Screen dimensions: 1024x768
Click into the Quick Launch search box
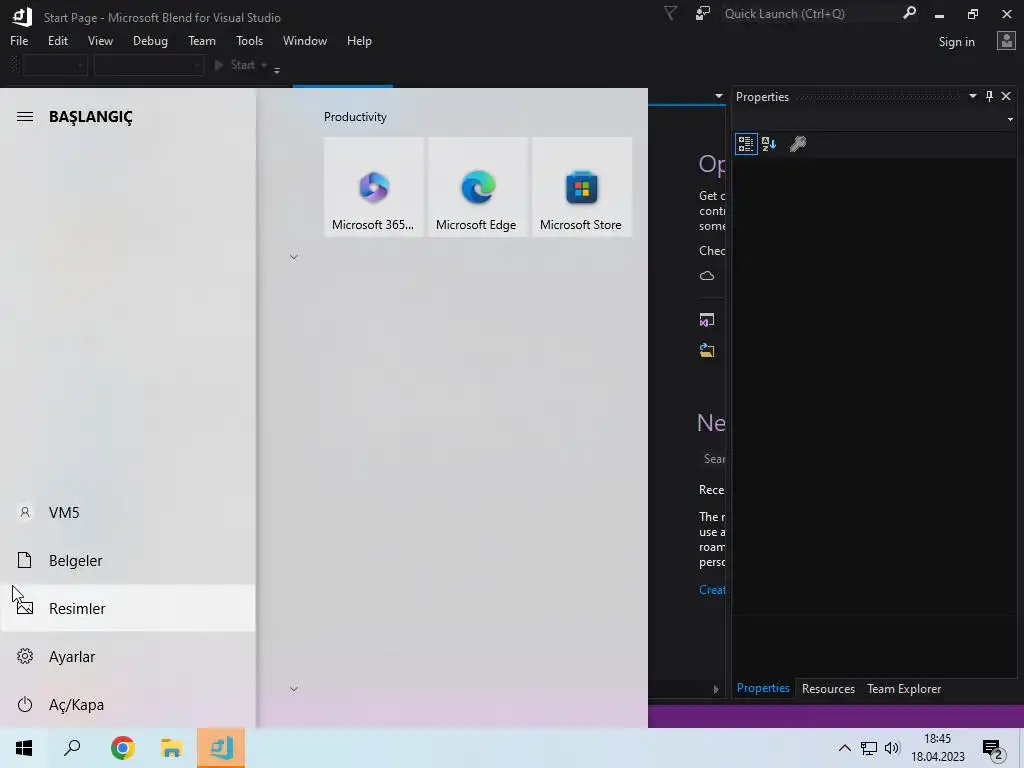(810, 13)
